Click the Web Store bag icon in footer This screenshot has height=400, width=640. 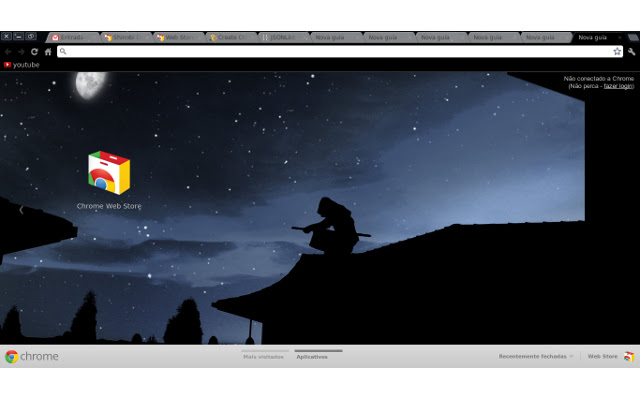[x=629, y=356]
